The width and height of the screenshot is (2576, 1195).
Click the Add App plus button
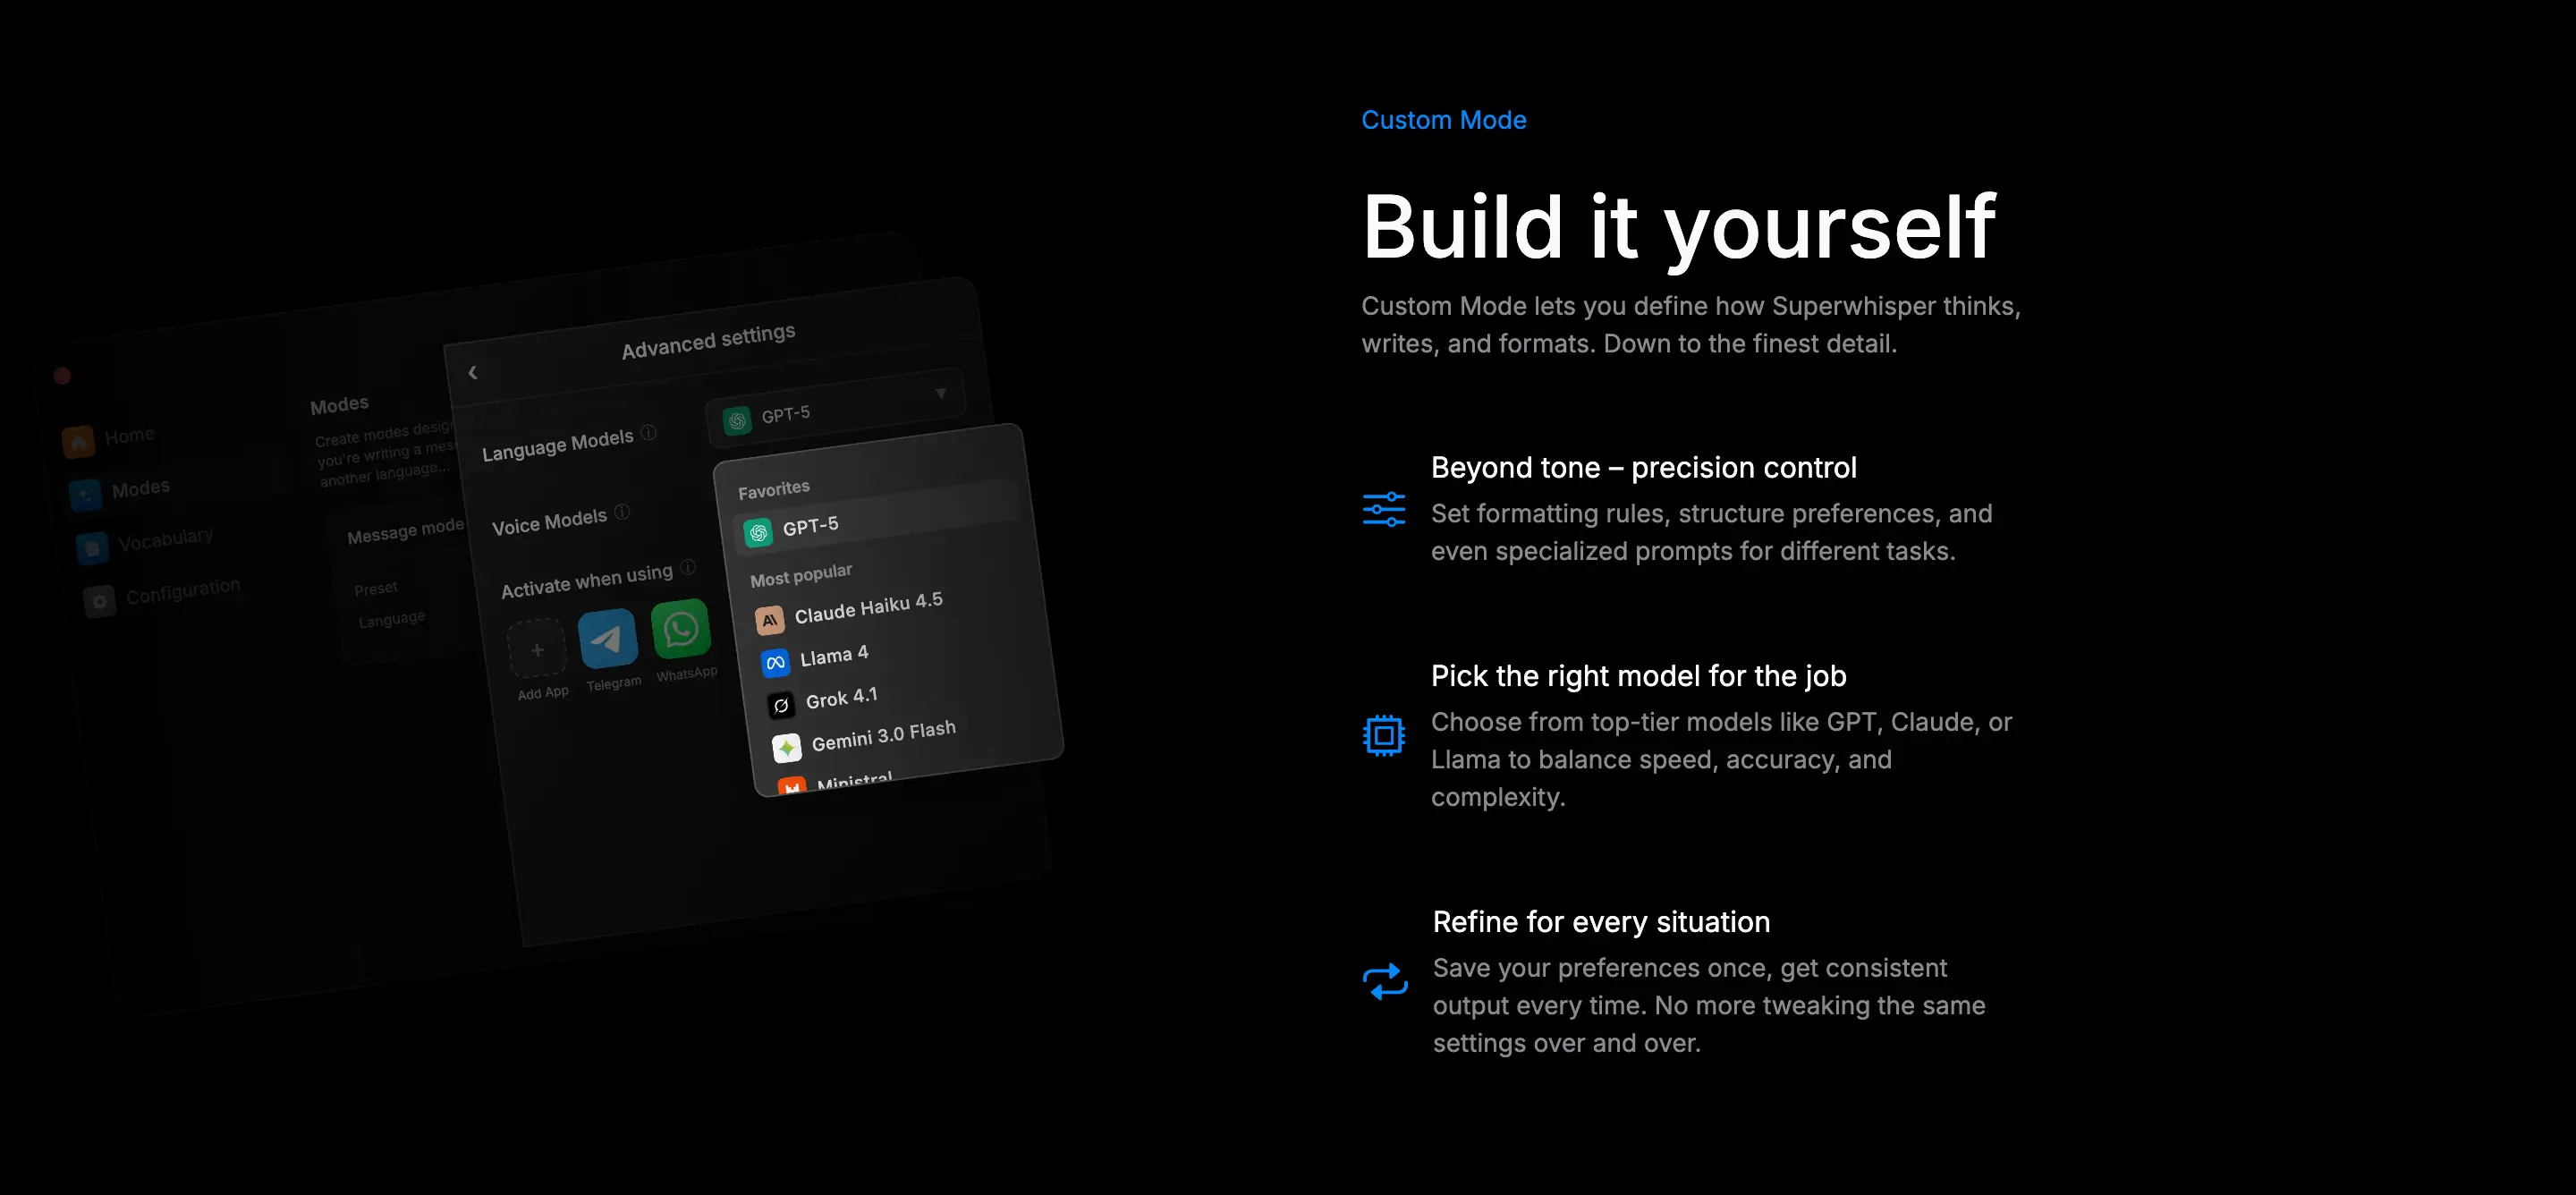tap(537, 650)
